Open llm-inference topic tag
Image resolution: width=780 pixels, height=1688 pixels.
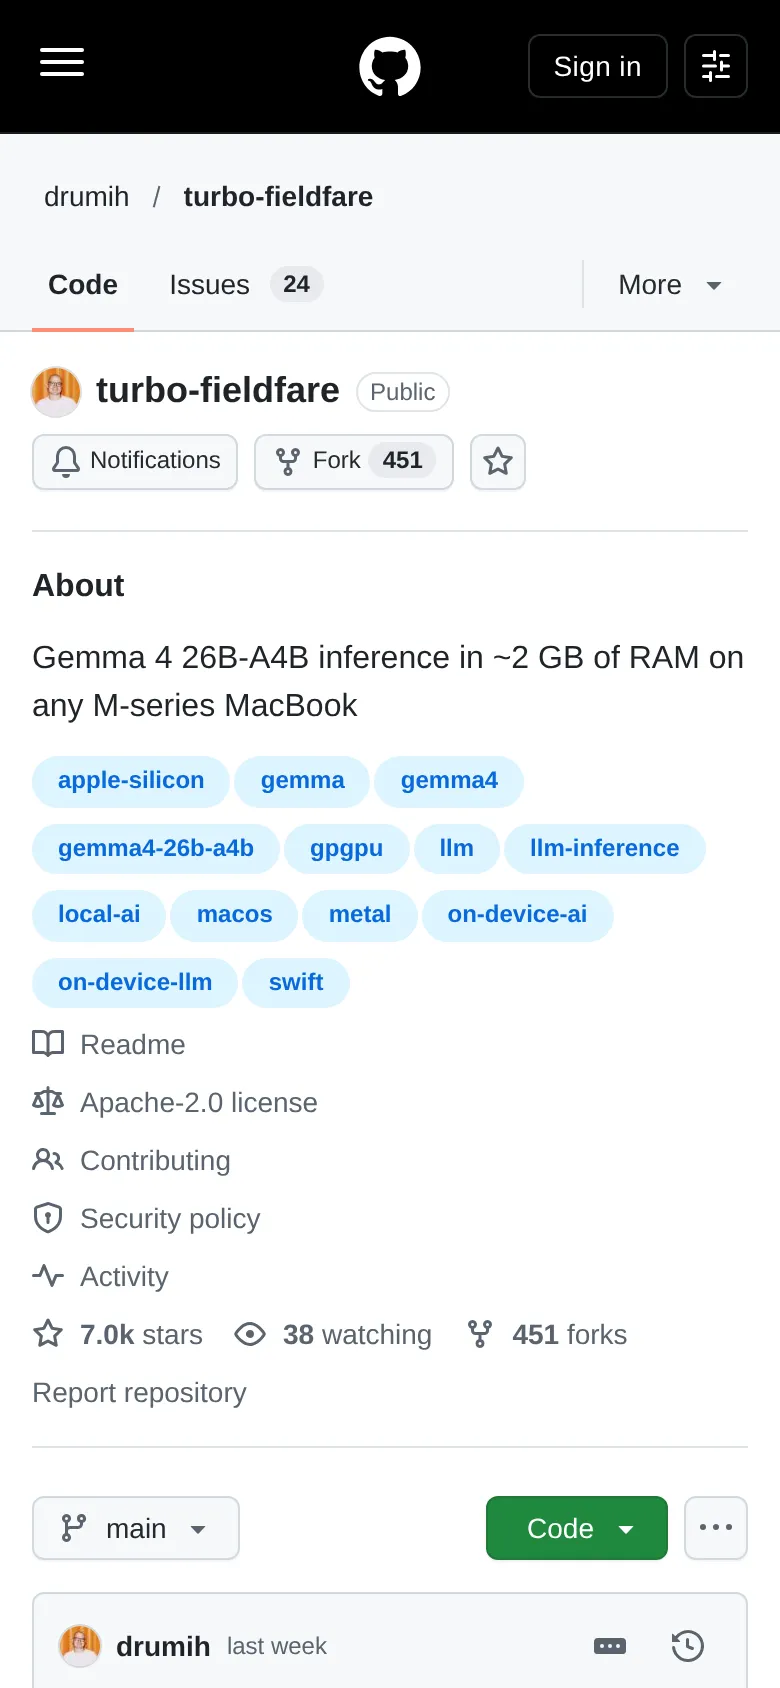pos(605,849)
